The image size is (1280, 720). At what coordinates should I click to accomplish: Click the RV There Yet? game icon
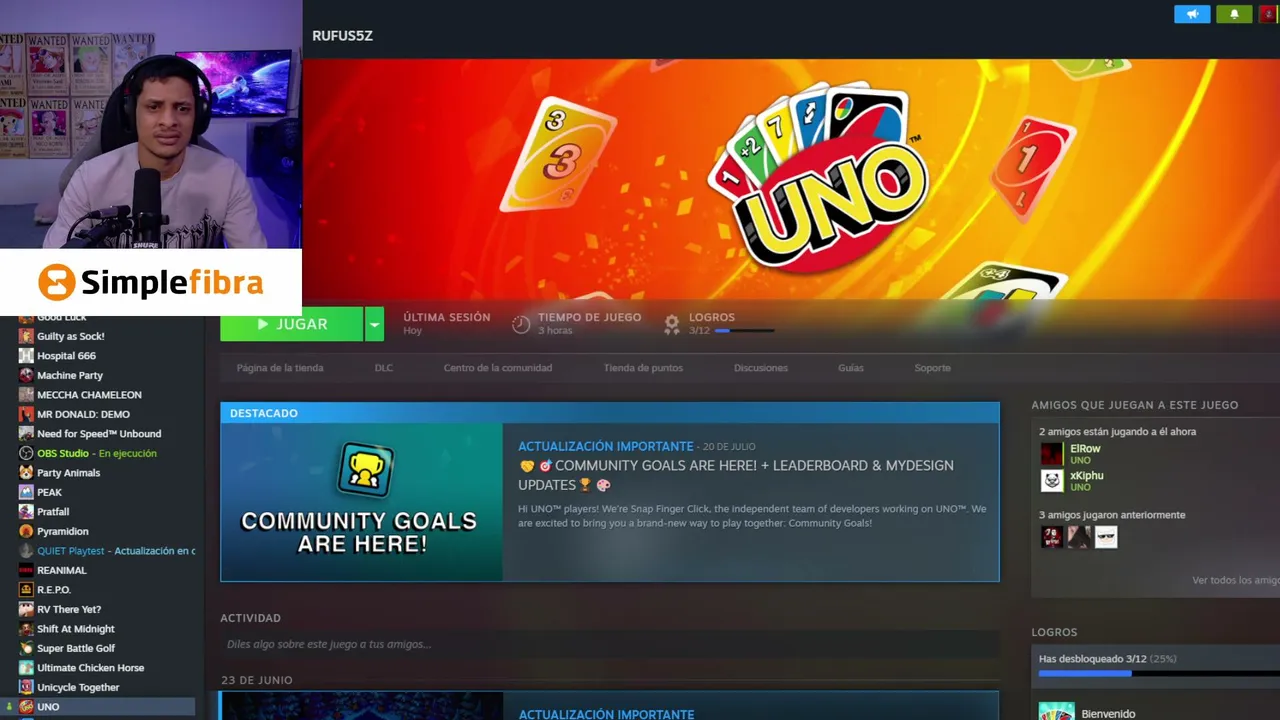26,609
